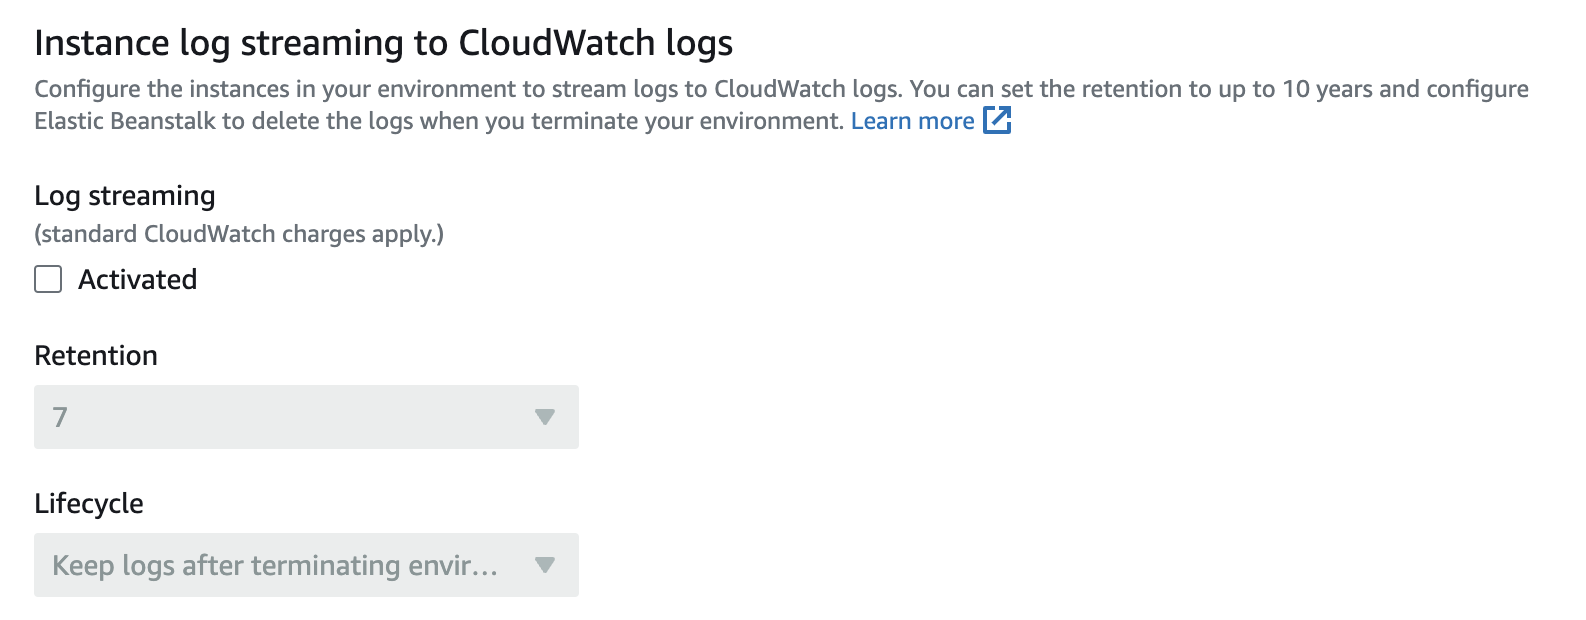
Task: Open the Retention dropdown showing 7
Action: click(x=306, y=417)
